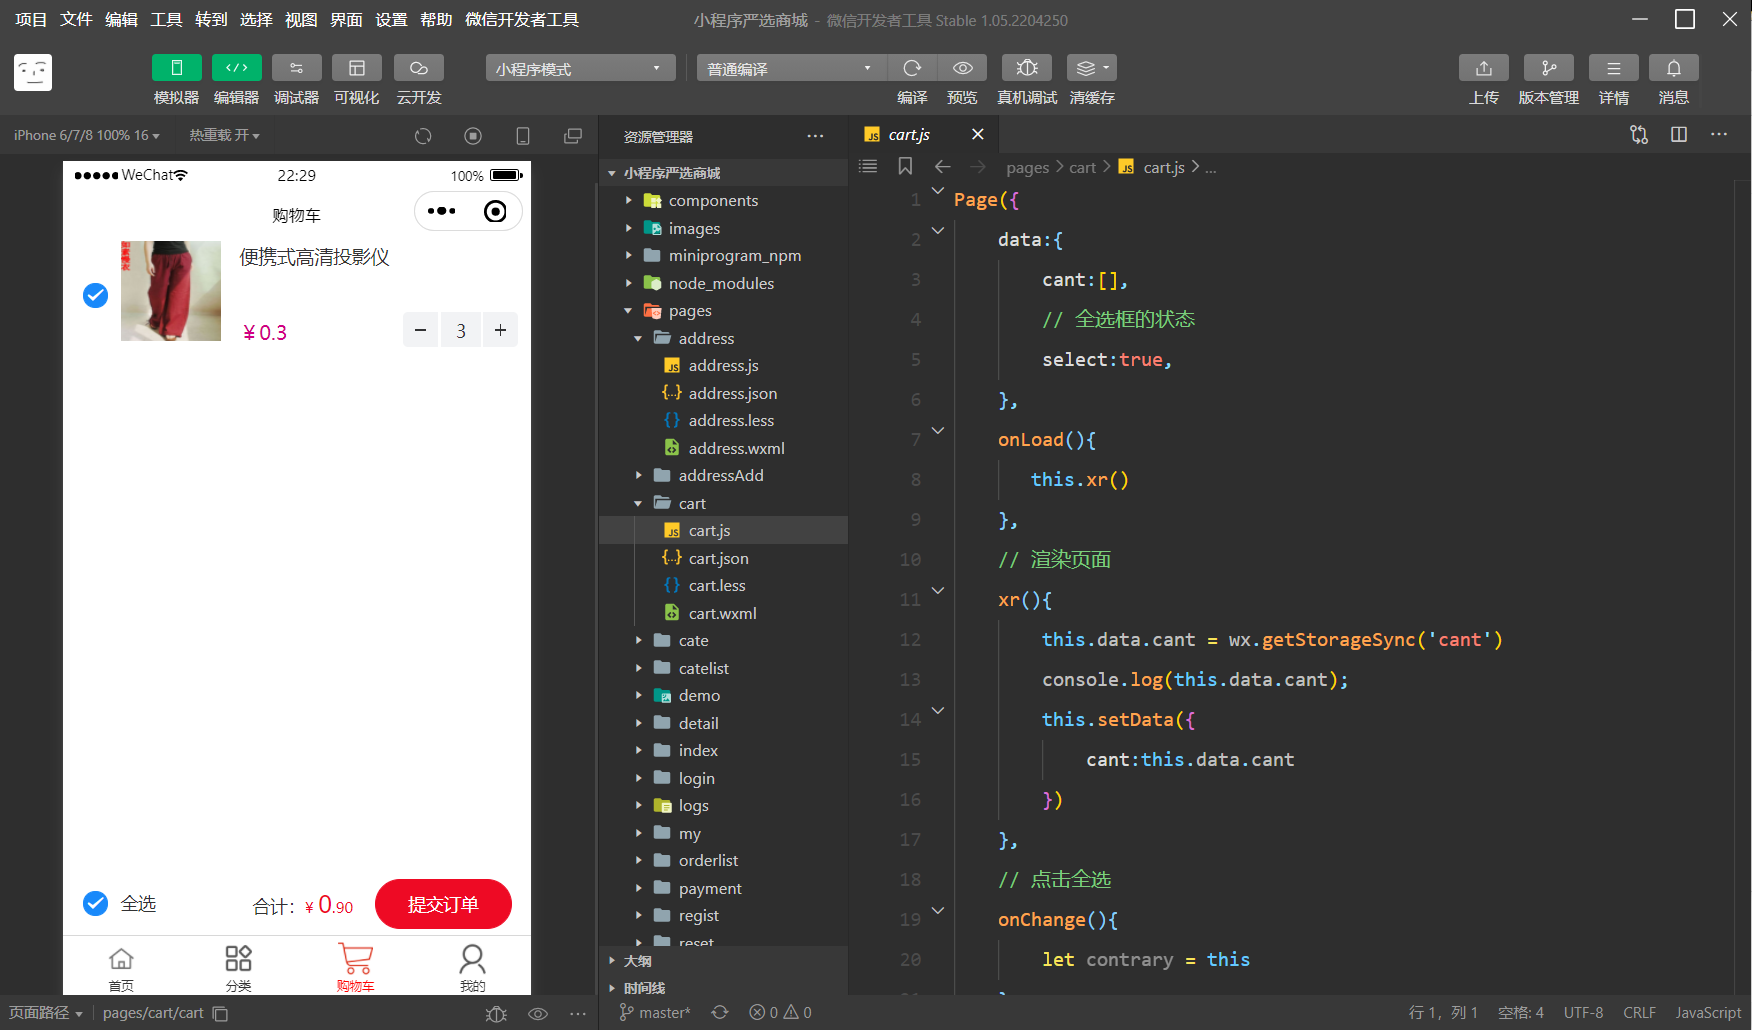Uncheck the product item checkbox in cart

coord(95,295)
